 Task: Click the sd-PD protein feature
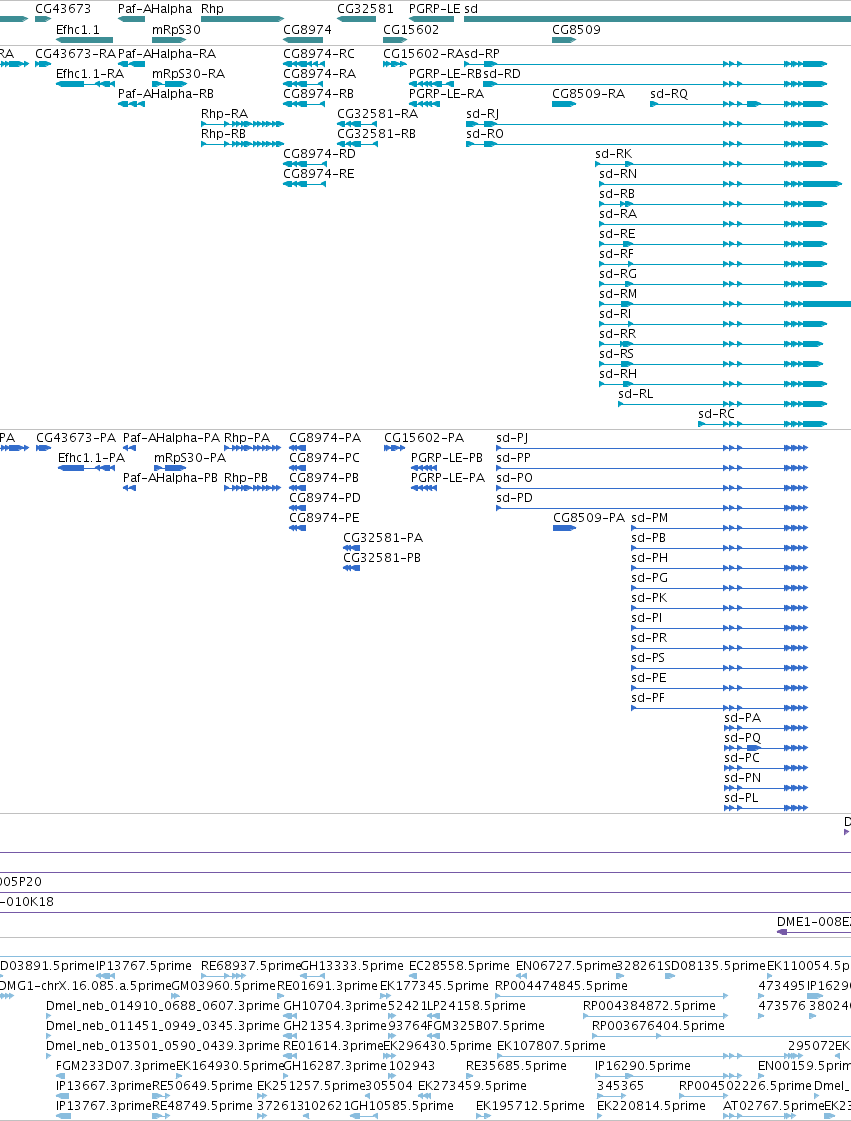click(x=652, y=508)
